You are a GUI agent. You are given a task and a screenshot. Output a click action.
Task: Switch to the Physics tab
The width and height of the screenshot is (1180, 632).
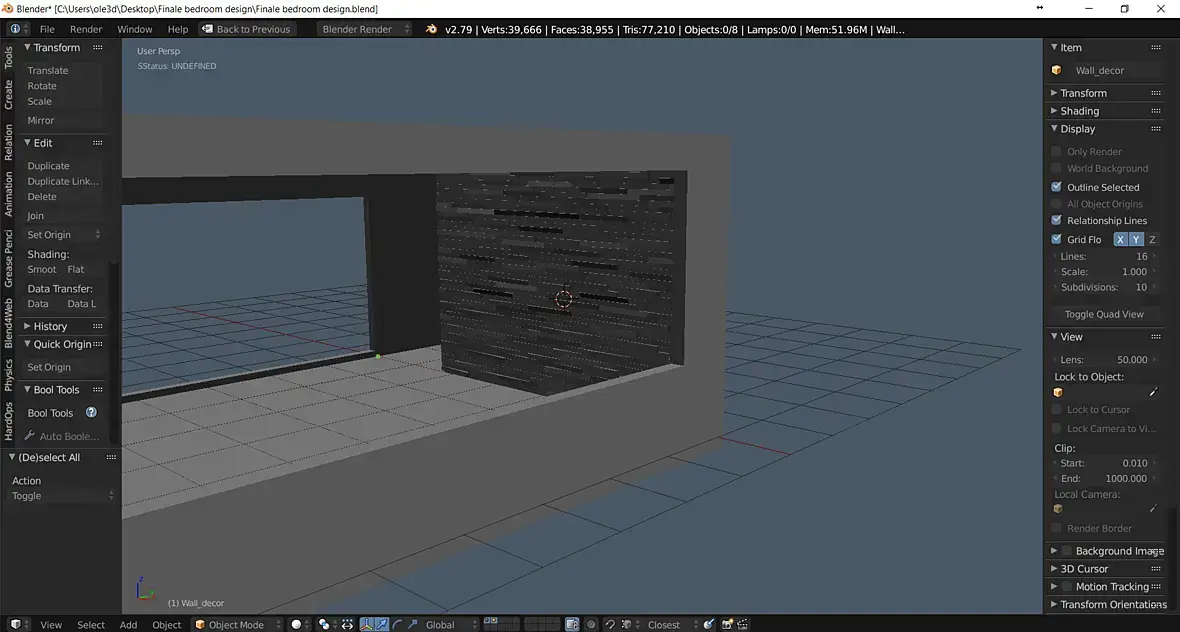(8, 375)
